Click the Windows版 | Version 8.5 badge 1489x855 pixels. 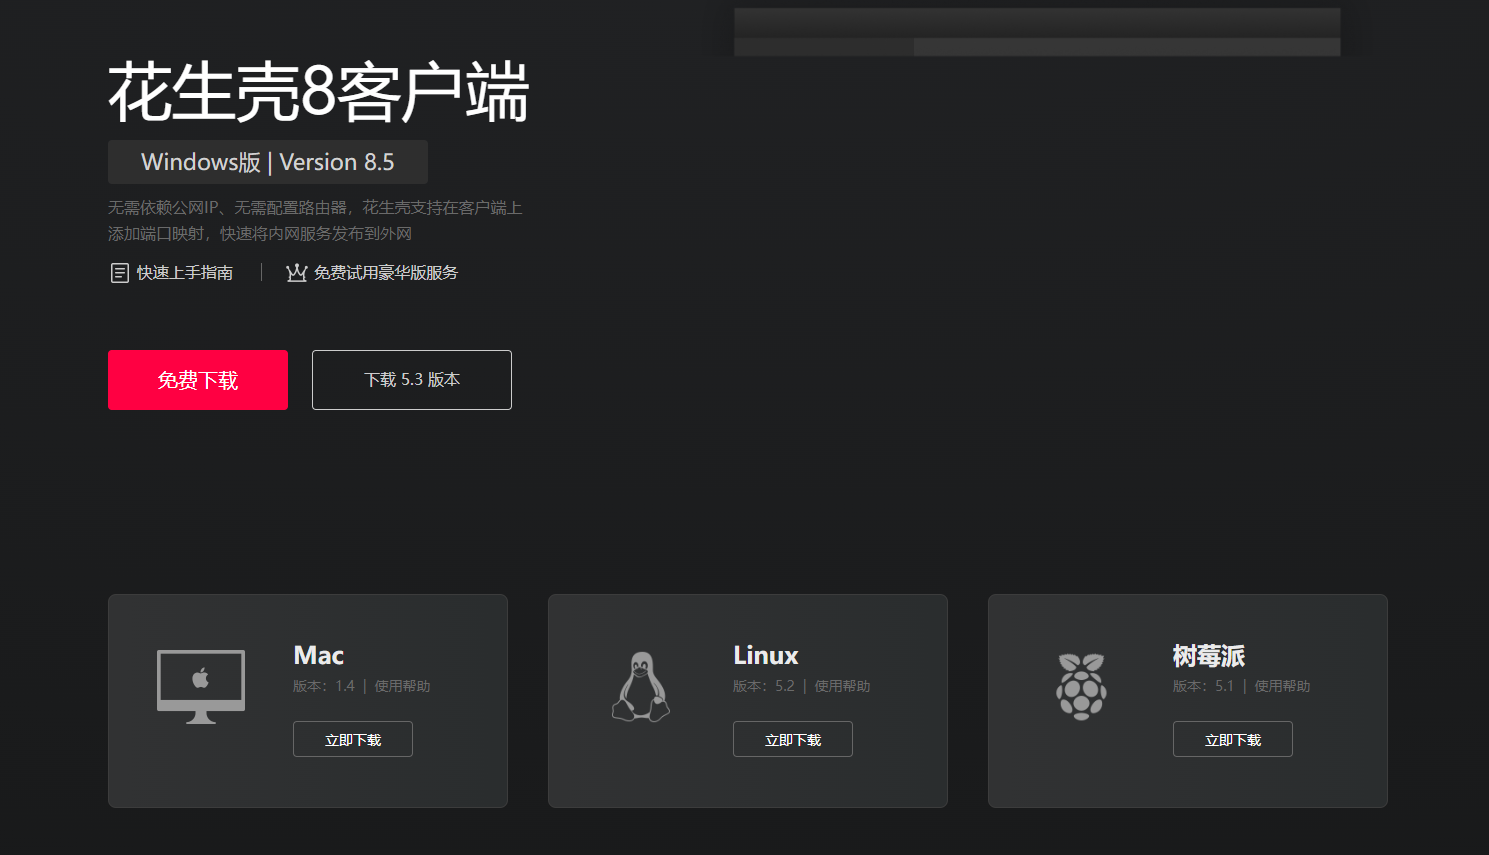268,162
